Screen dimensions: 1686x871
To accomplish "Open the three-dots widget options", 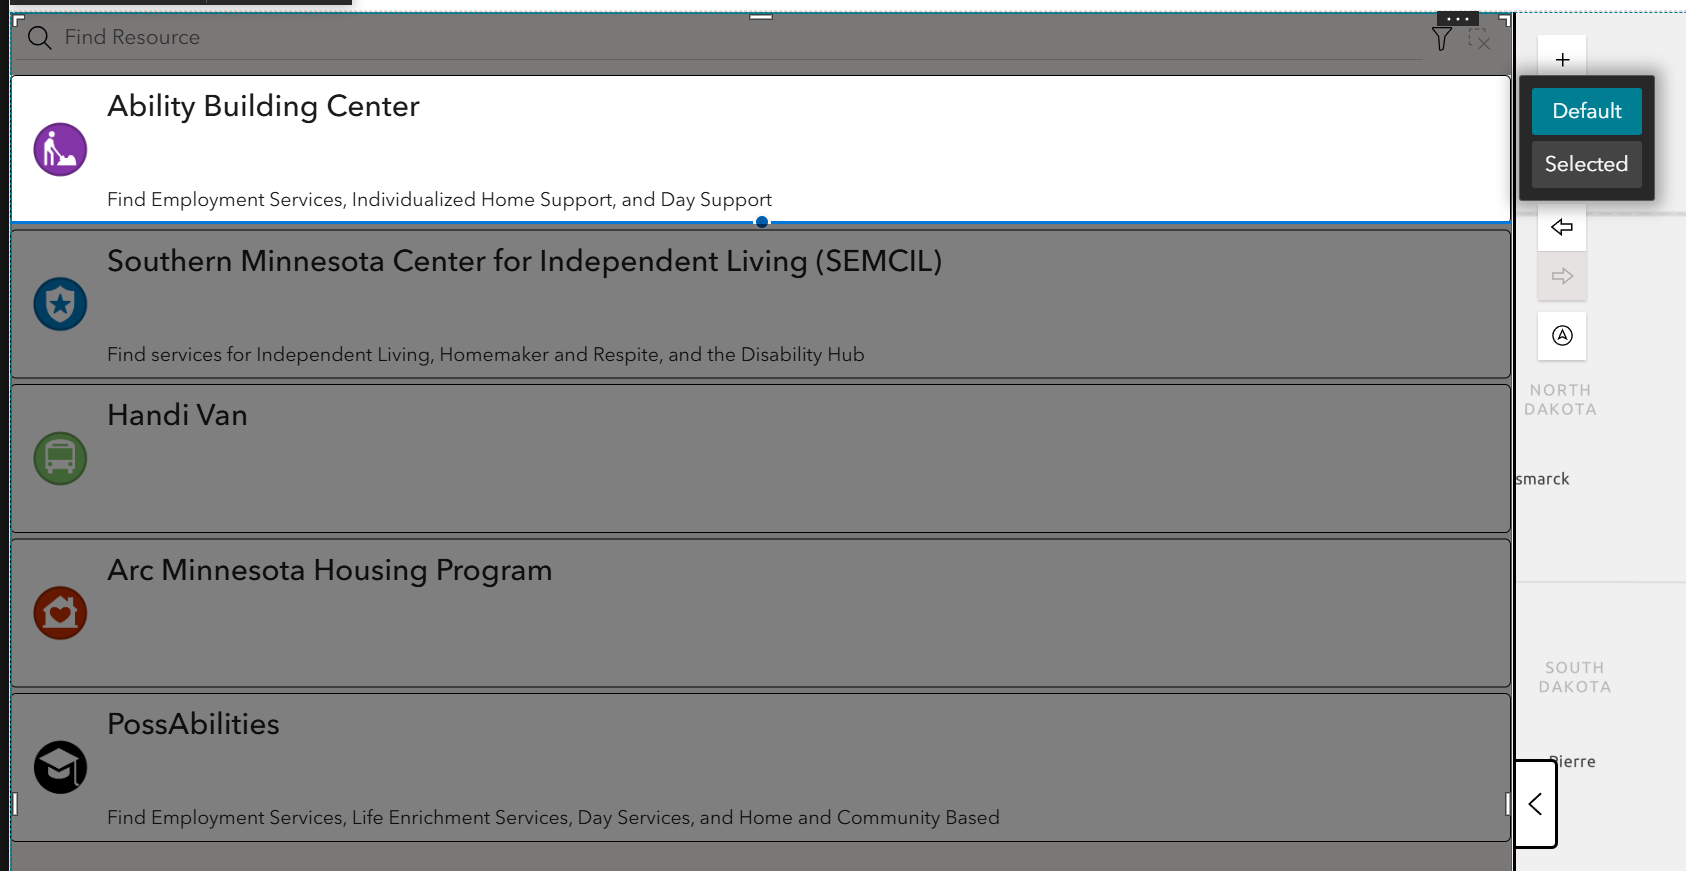I will pyautogui.click(x=1458, y=19).
